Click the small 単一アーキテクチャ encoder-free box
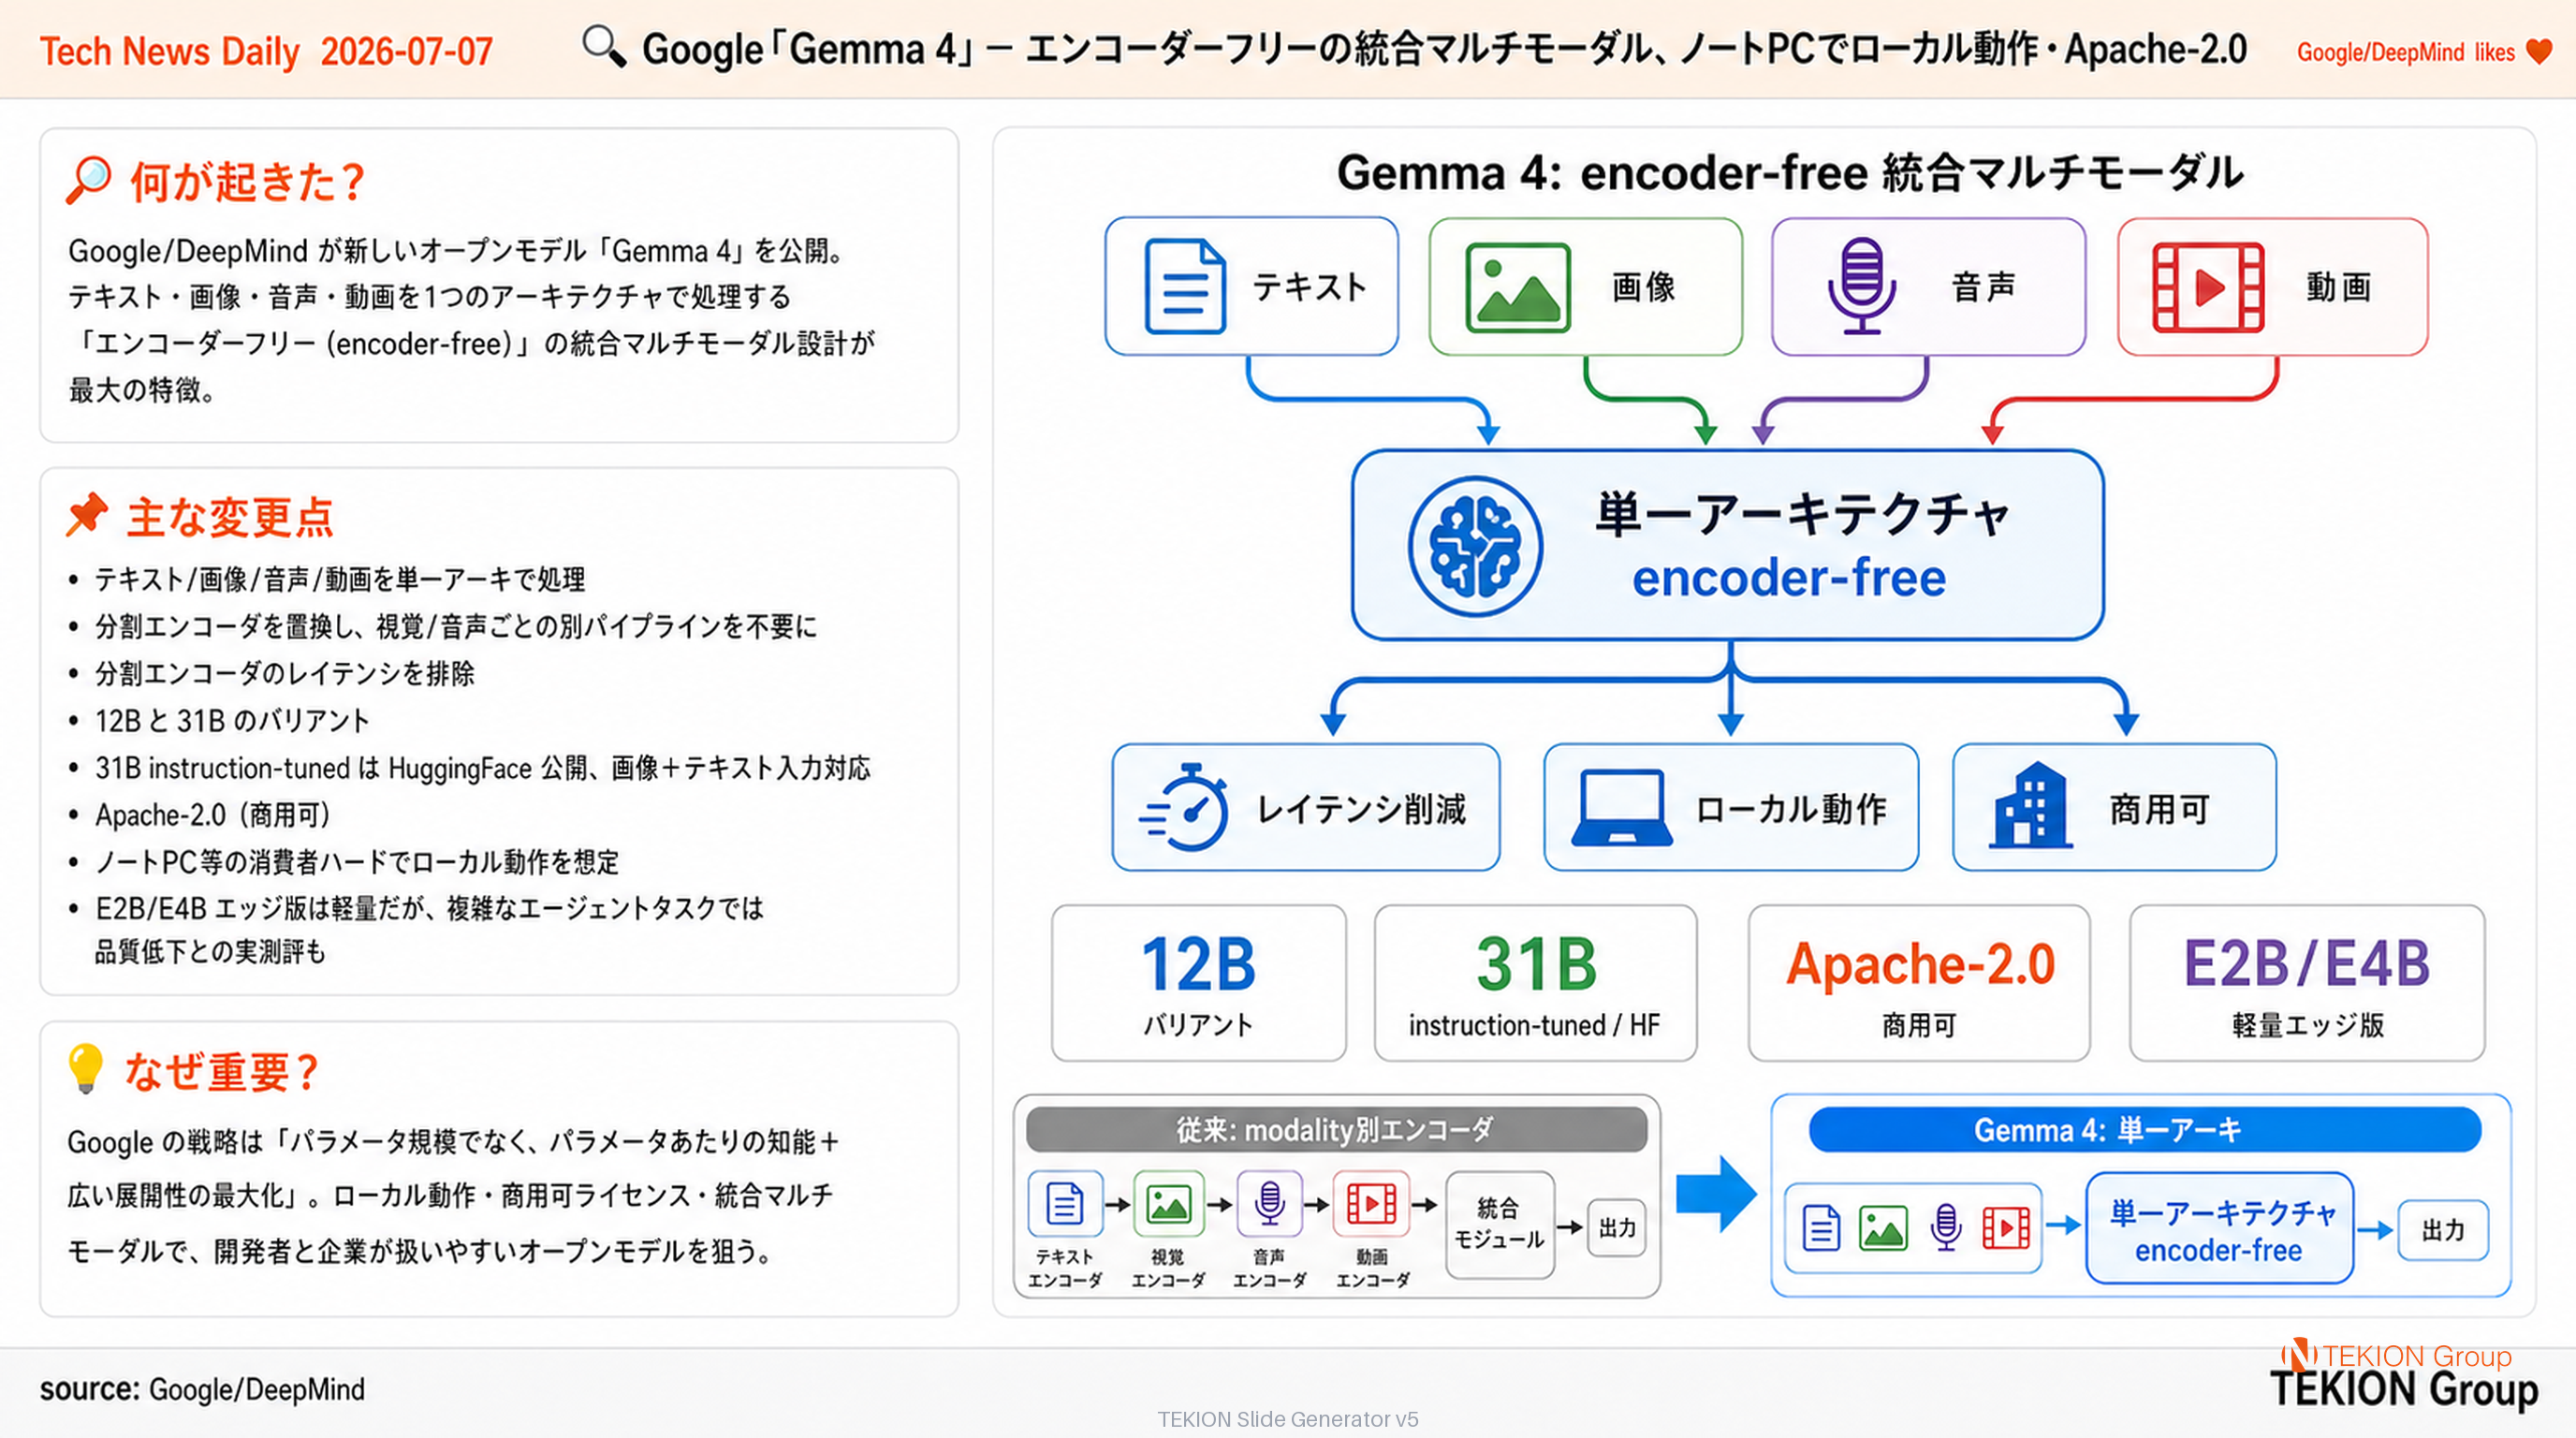Viewport: 2576px width, 1438px height. pos(2220,1228)
